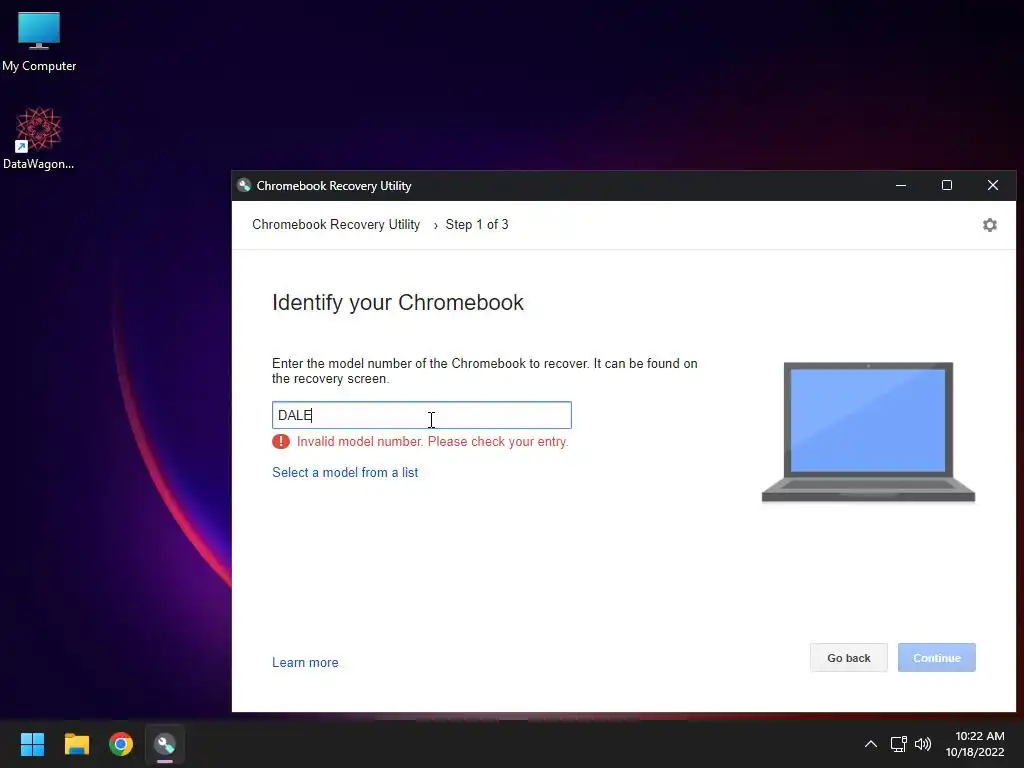Open the clock showing 10:22 AM

975,744
